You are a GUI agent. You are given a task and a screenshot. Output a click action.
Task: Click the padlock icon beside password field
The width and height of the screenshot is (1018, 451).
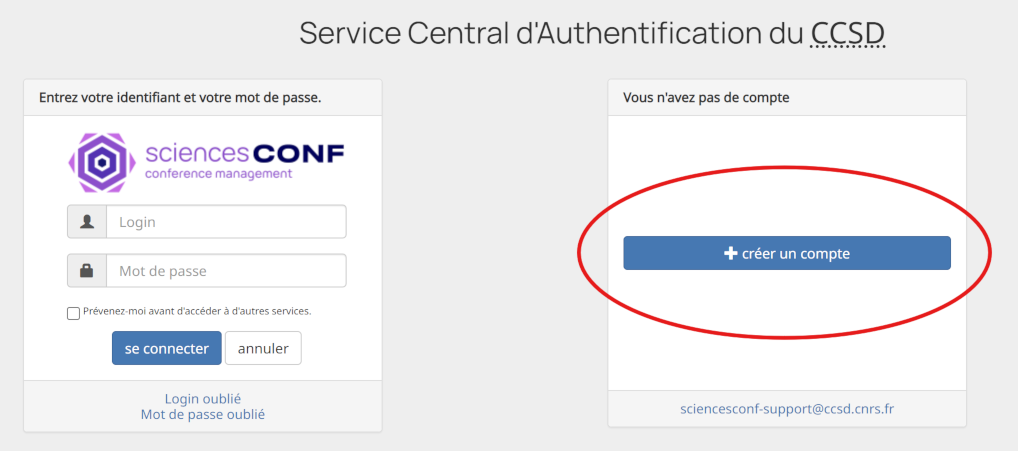coord(87,271)
